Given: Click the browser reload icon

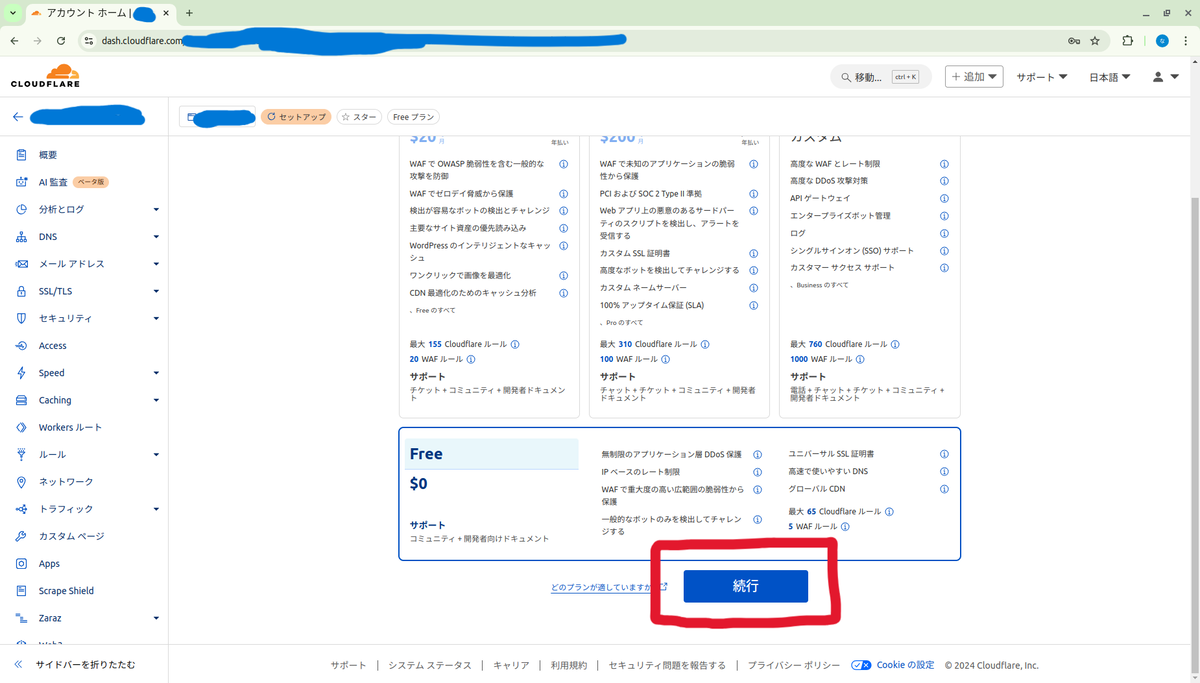Looking at the screenshot, I should coord(61,41).
